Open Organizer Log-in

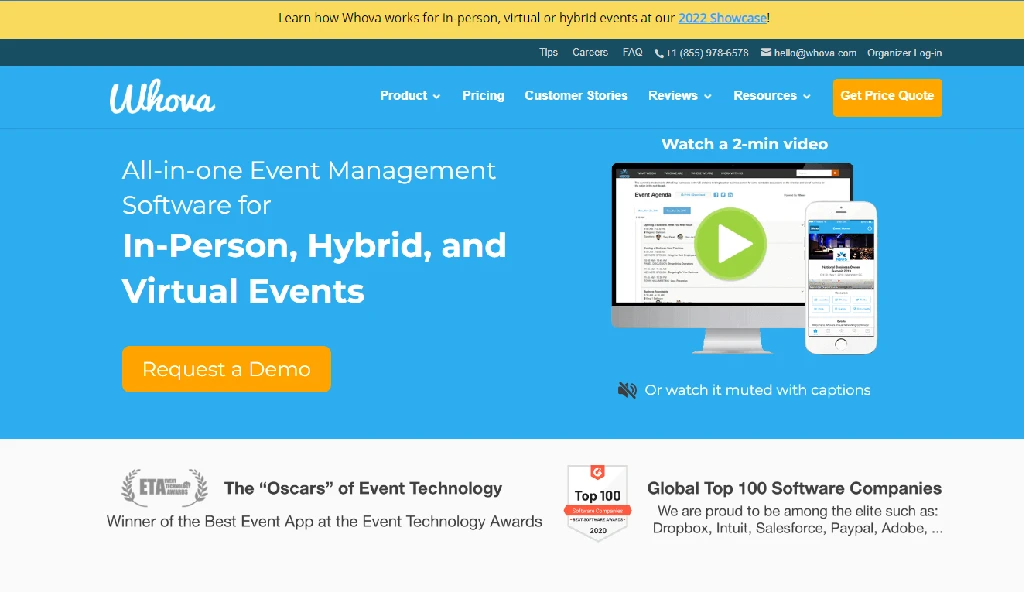pyautogui.click(x=904, y=53)
